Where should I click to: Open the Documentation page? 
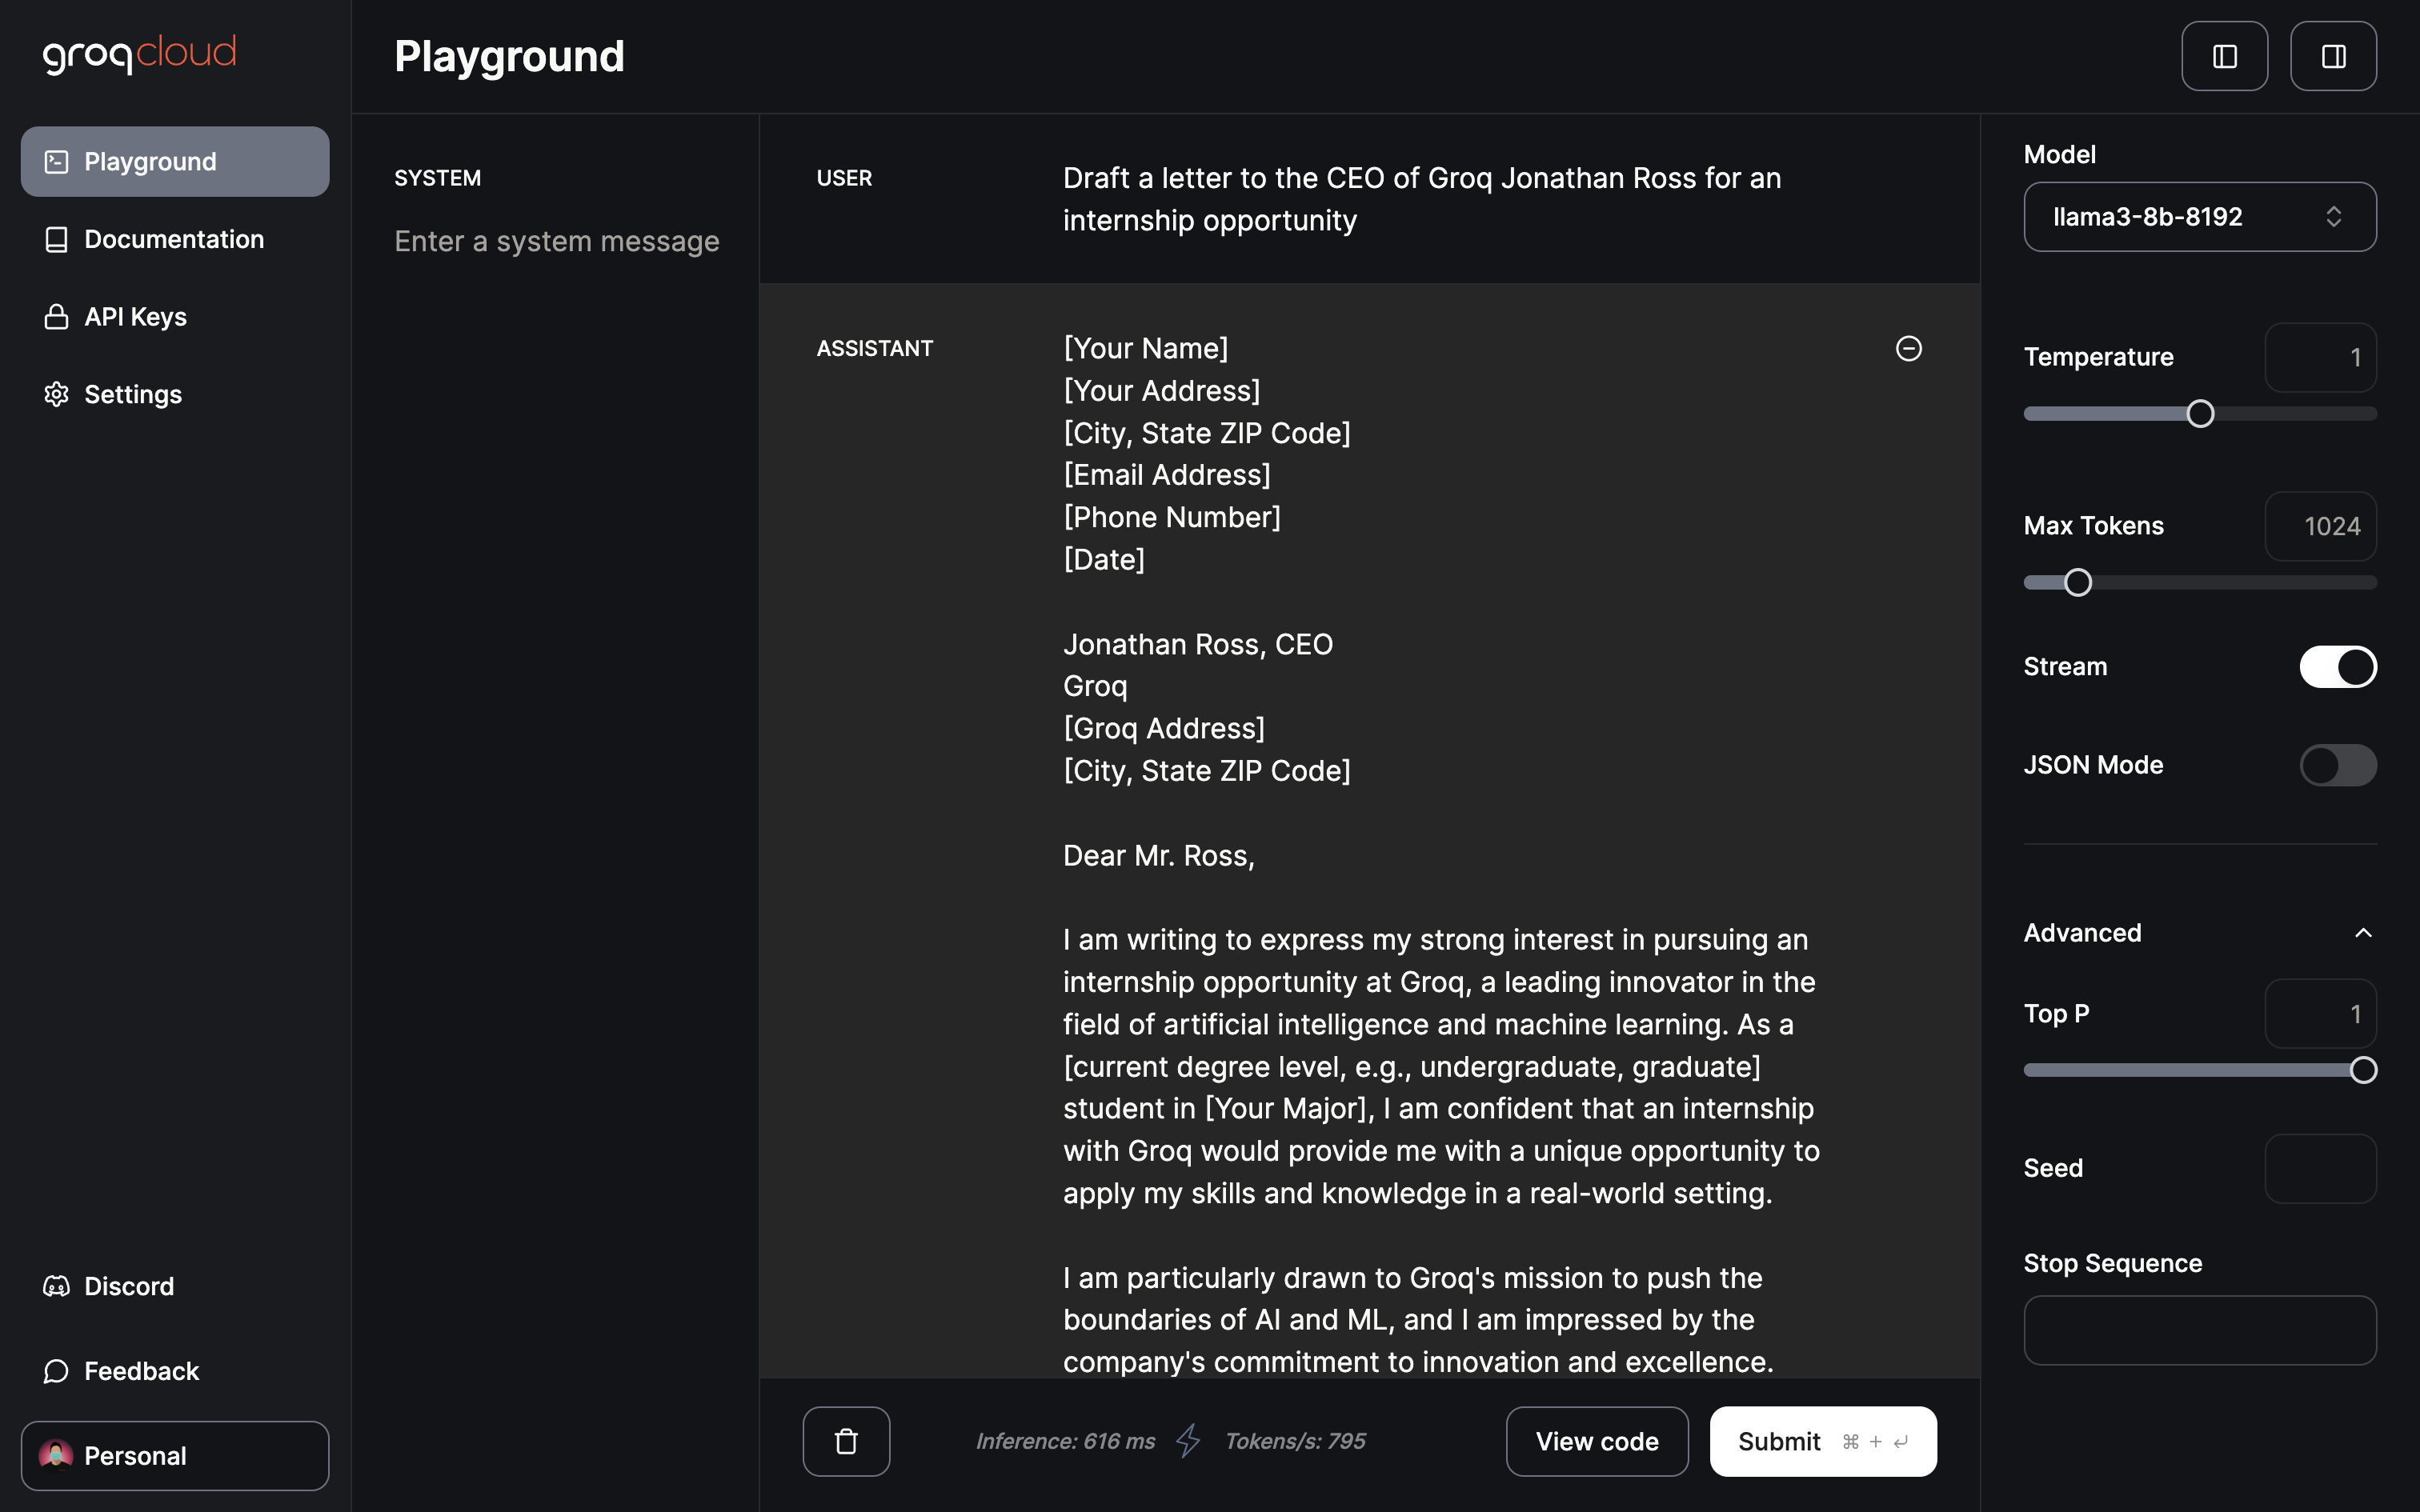175,239
